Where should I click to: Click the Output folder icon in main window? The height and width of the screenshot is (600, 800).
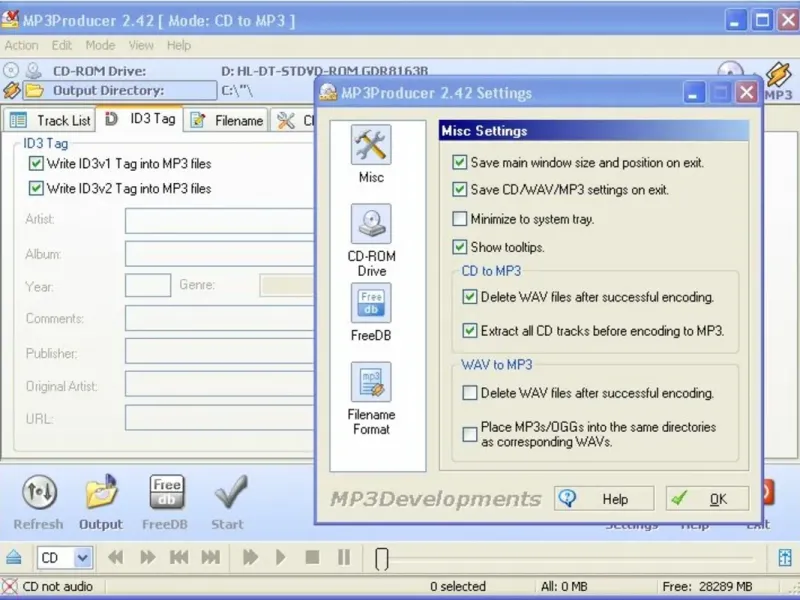[x=102, y=491]
